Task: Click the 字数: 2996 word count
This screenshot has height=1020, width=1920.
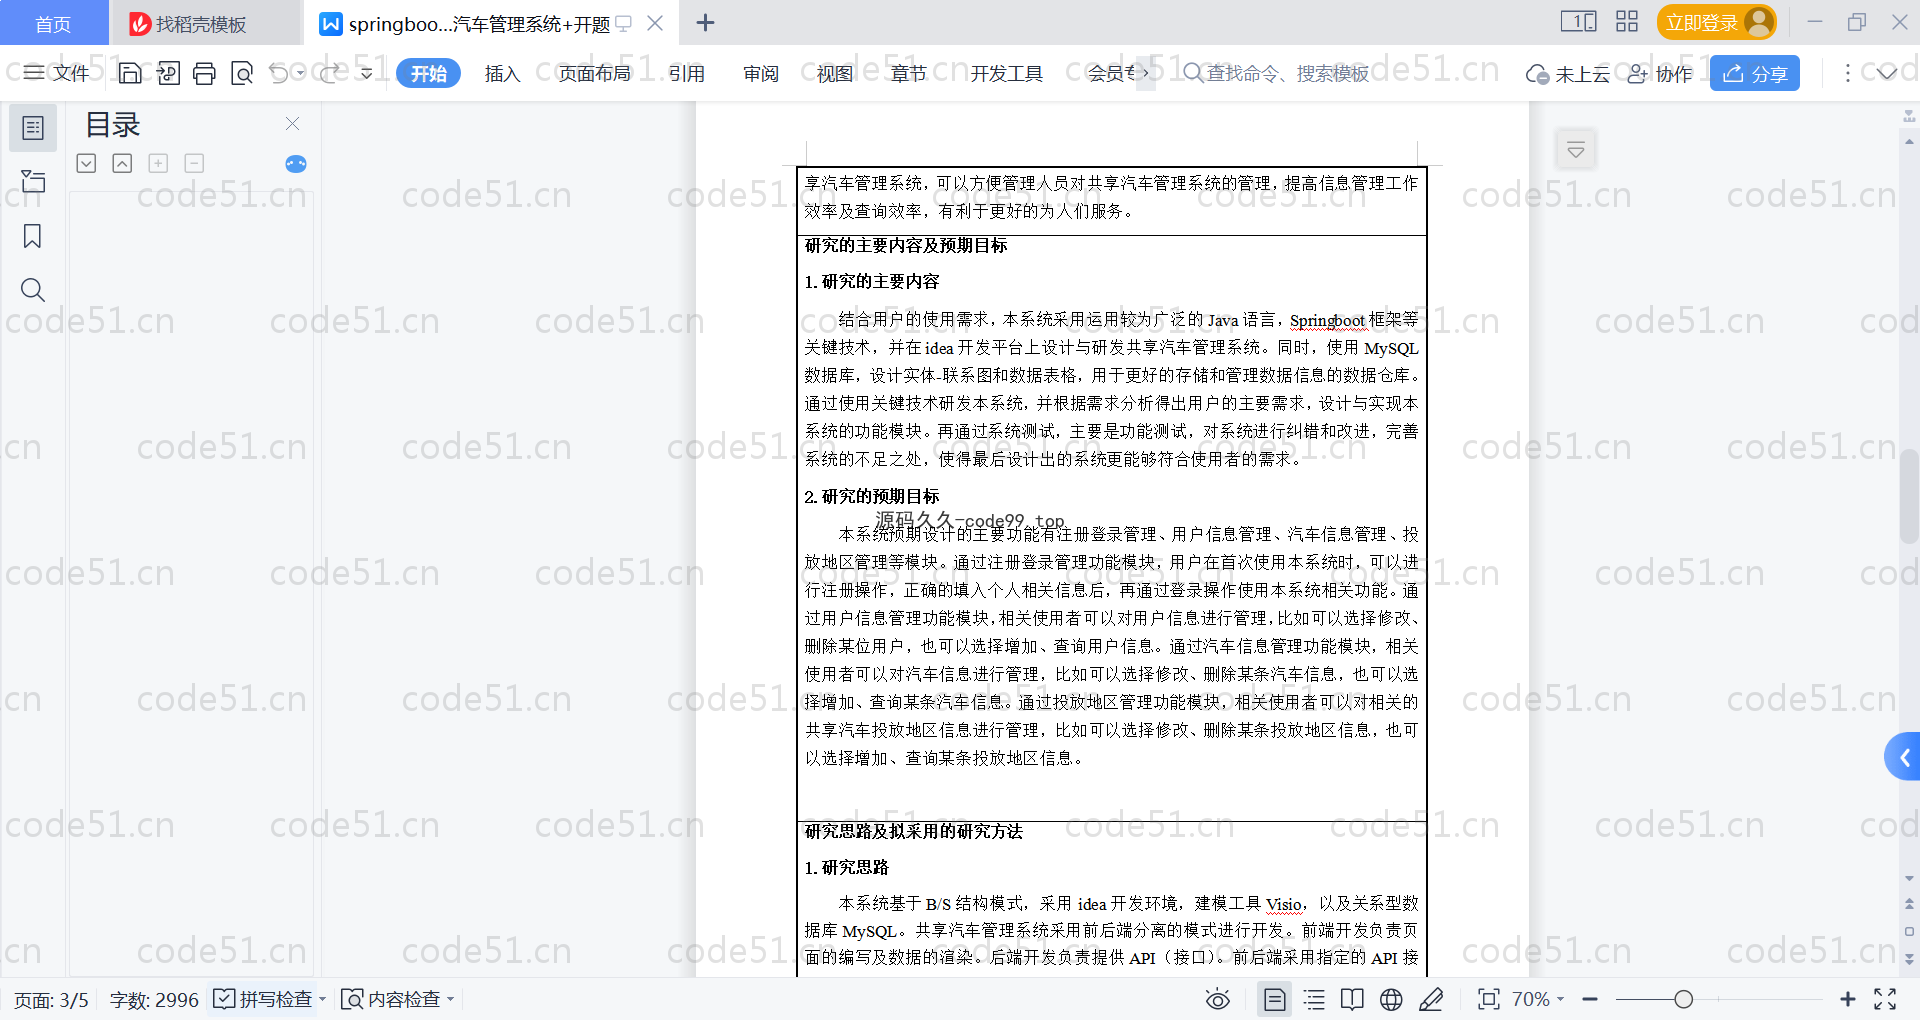Action: coord(154,1000)
